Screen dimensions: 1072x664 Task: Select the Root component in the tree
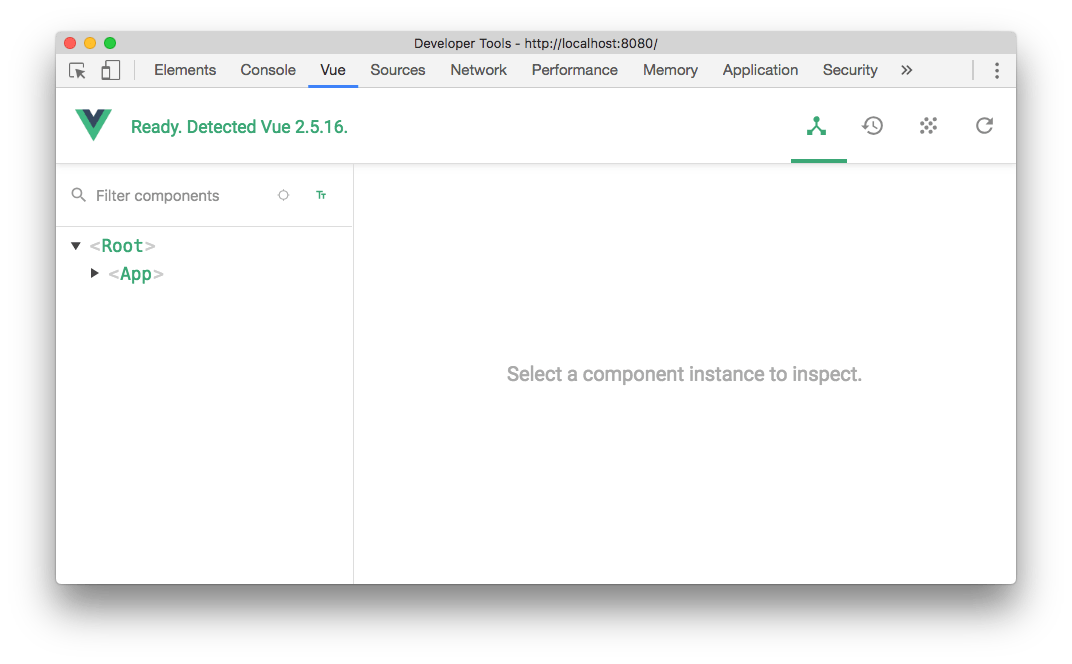[x=123, y=245]
